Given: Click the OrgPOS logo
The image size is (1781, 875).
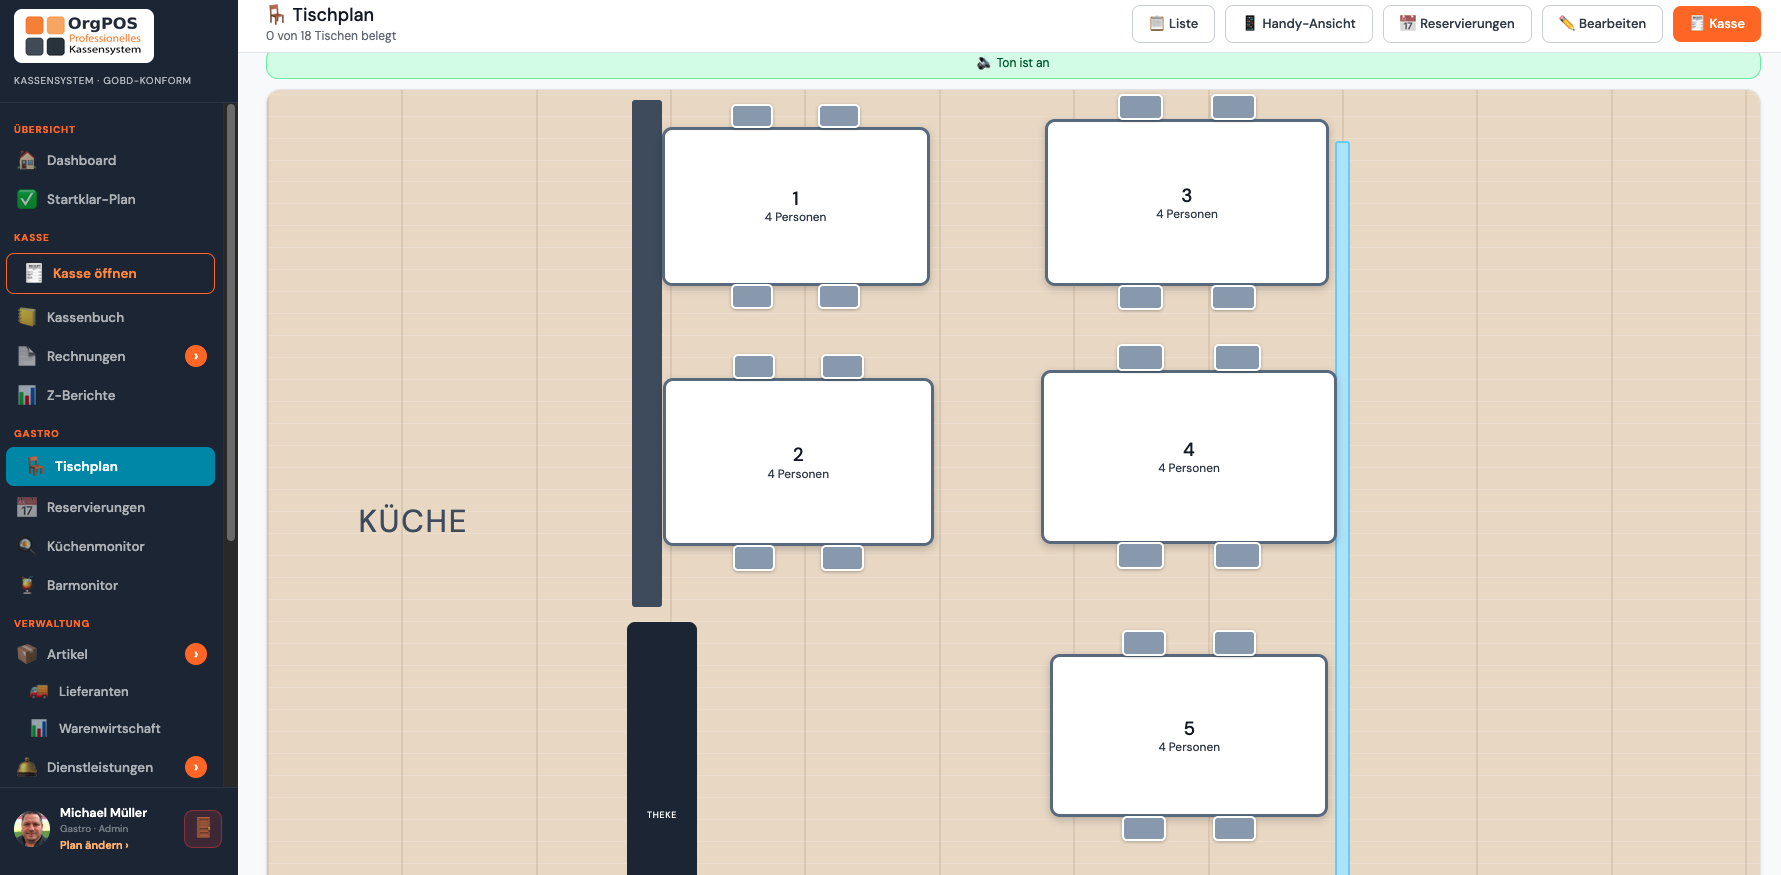Looking at the screenshot, I should tap(84, 36).
